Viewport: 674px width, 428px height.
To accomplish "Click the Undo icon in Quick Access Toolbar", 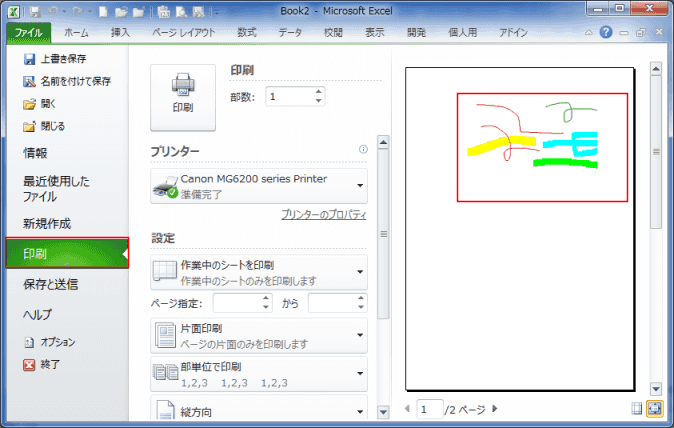I will [53, 12].
